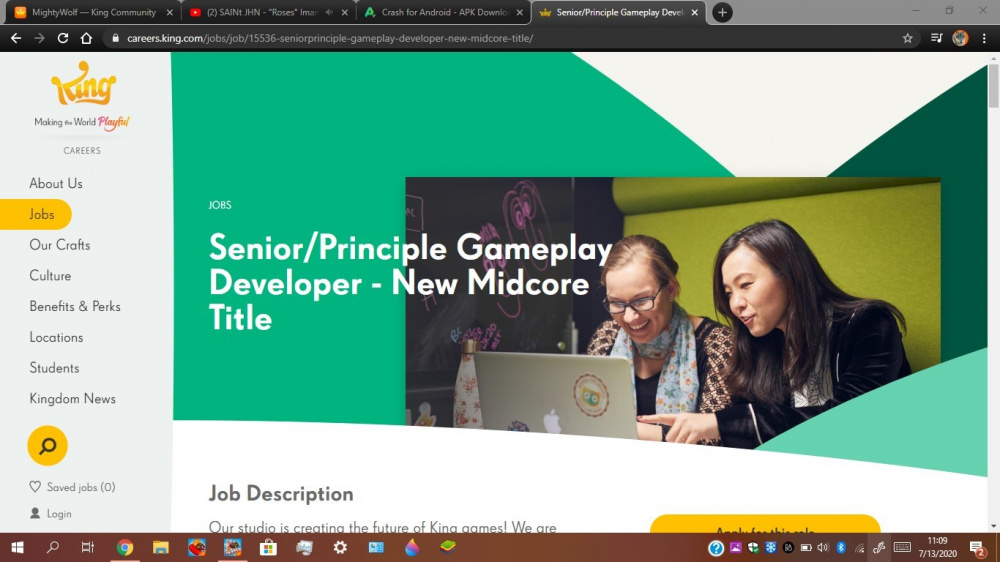Open Chrome from the taskbar

pos(125,547)
